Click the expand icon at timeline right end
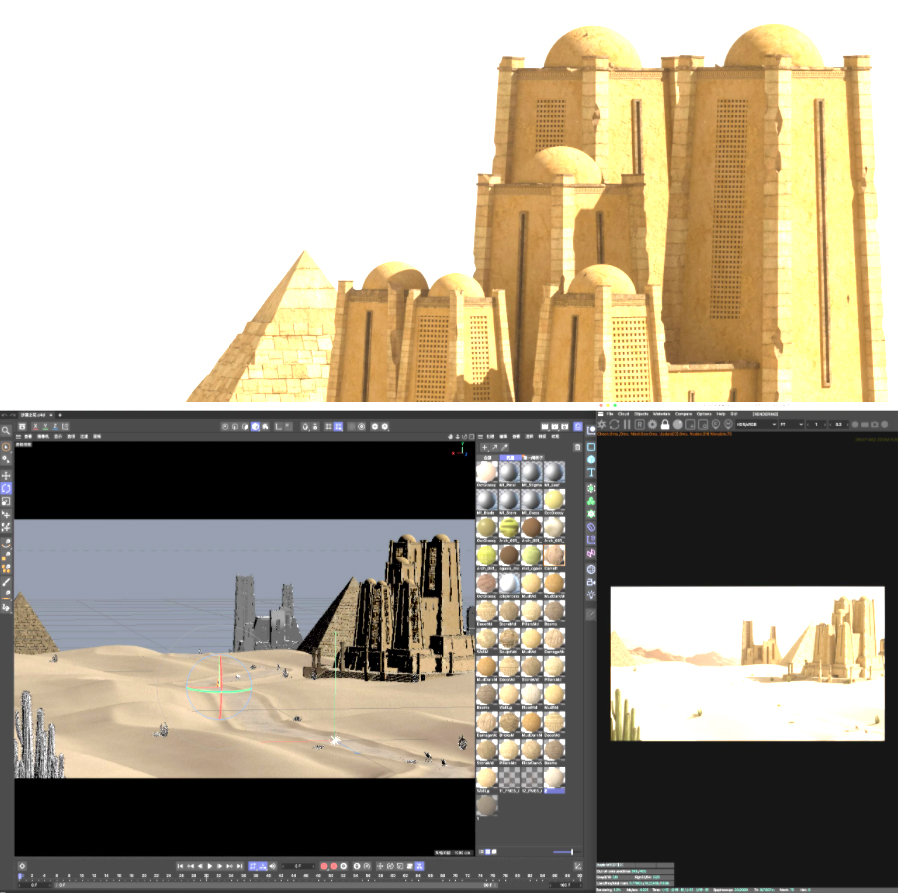 578,866
